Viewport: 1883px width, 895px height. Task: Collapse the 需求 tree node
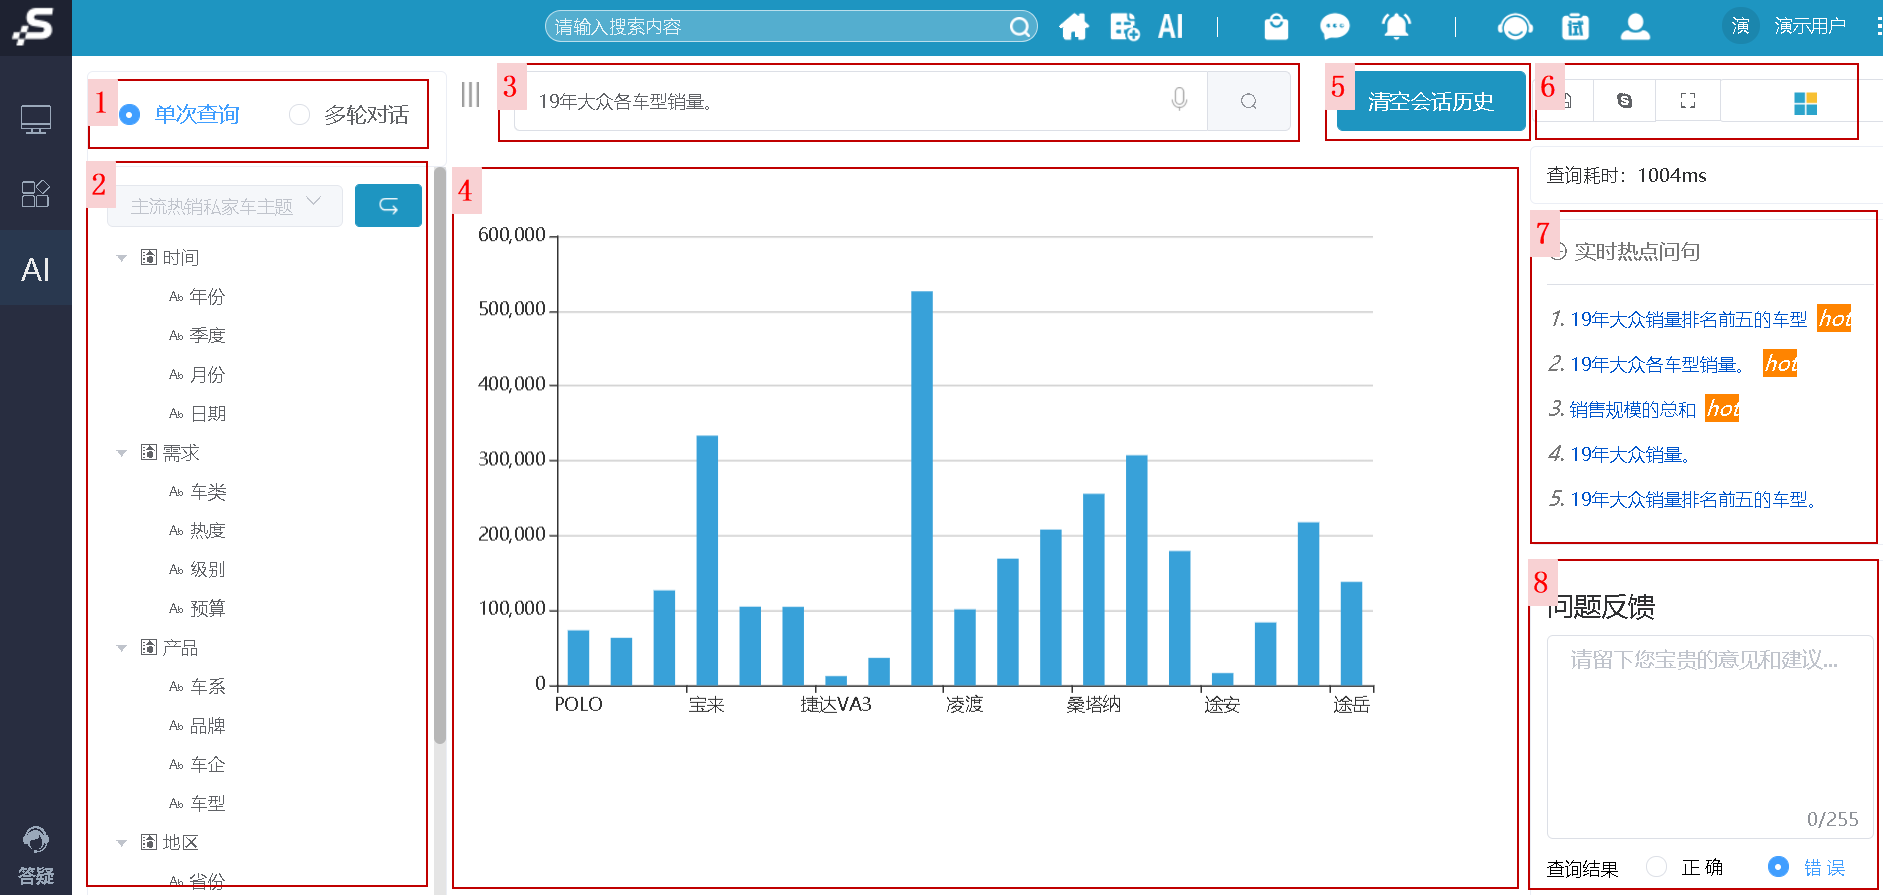point(121,453)
